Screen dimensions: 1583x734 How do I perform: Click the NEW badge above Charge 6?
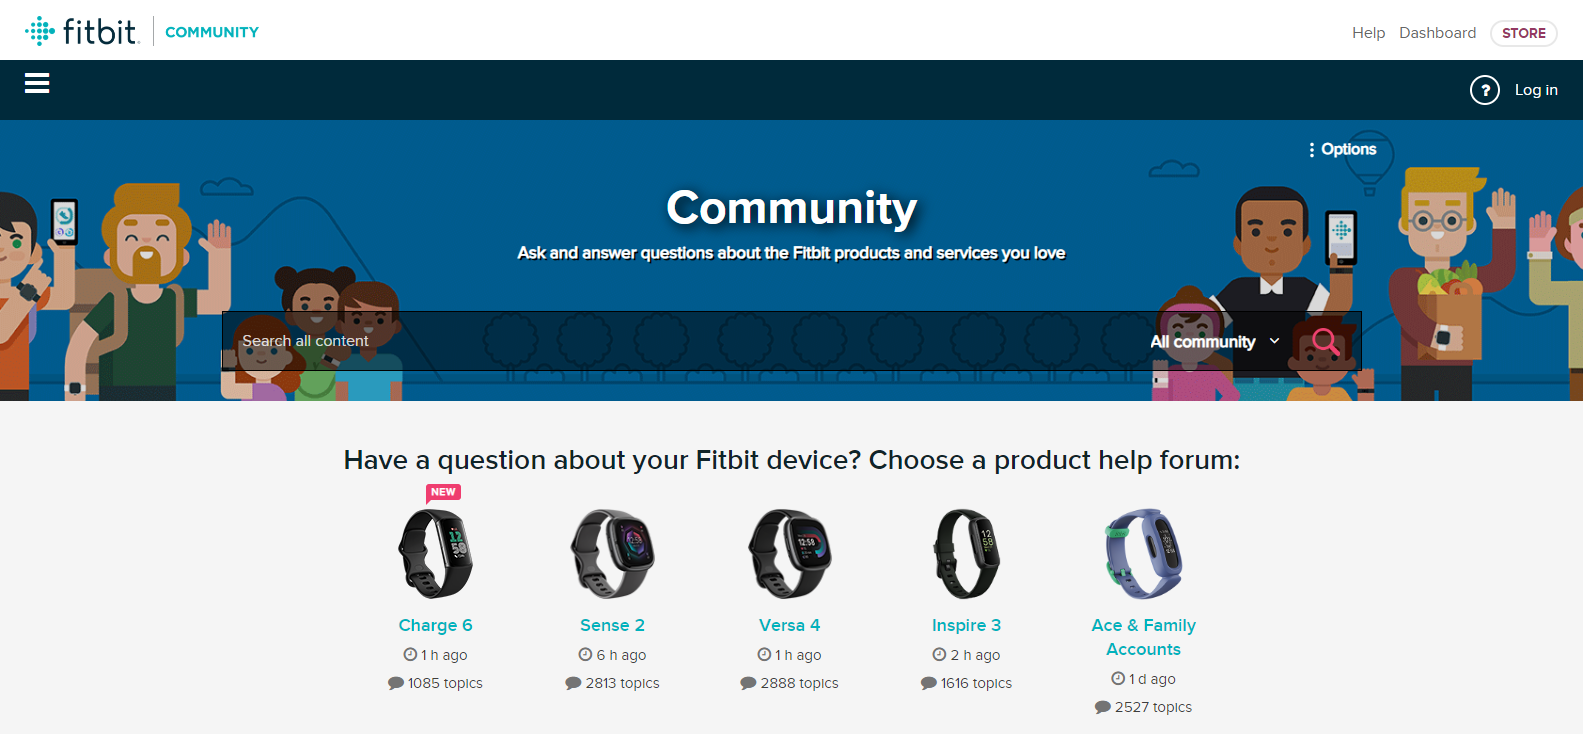click(442, 492)
